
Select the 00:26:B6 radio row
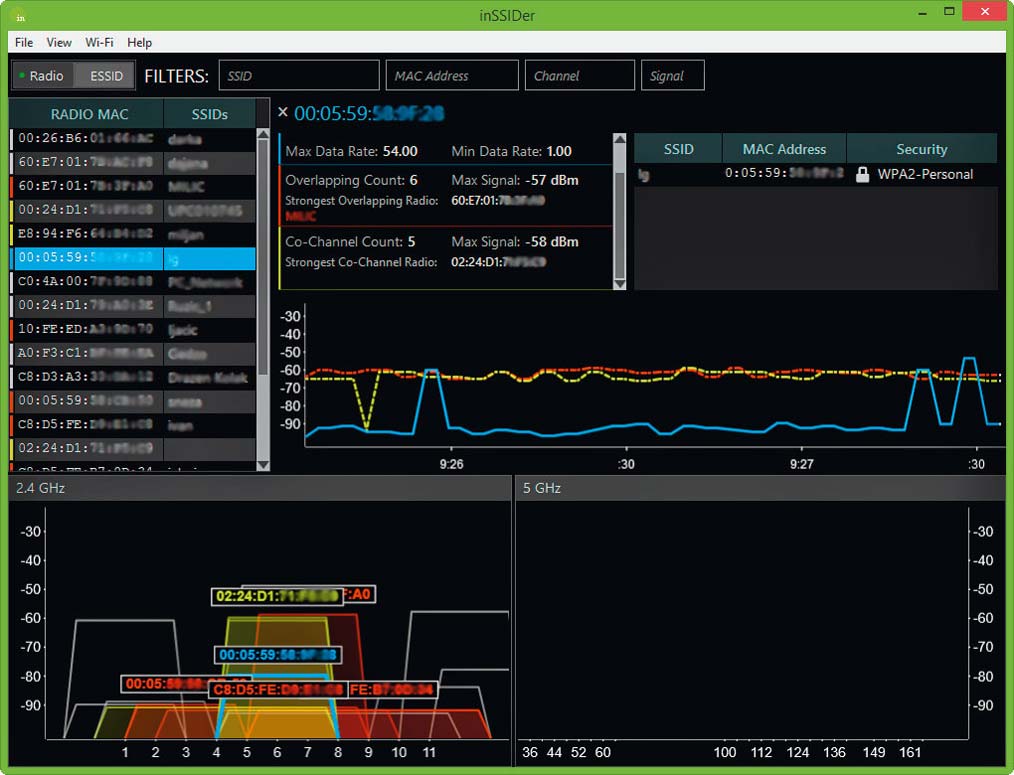click(133, 138)
